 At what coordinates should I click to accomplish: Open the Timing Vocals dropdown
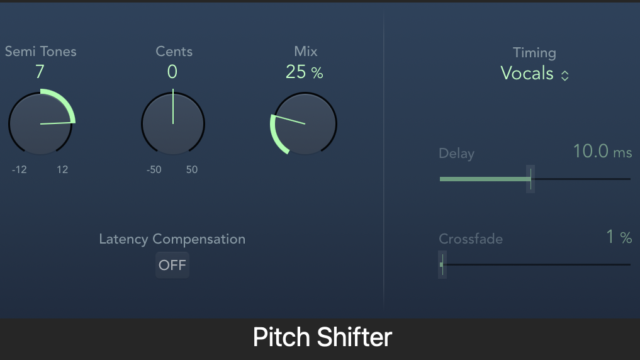pyautogui.click(x=534, y=74)
